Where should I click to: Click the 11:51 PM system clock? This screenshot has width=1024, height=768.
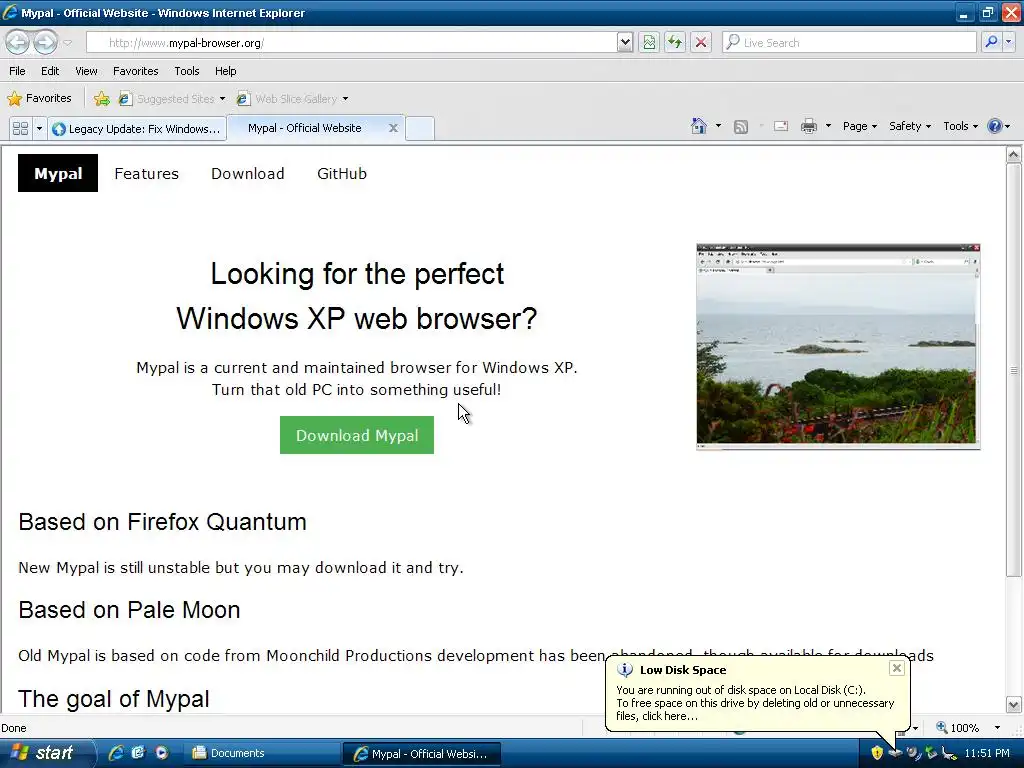tap(987, 753)
